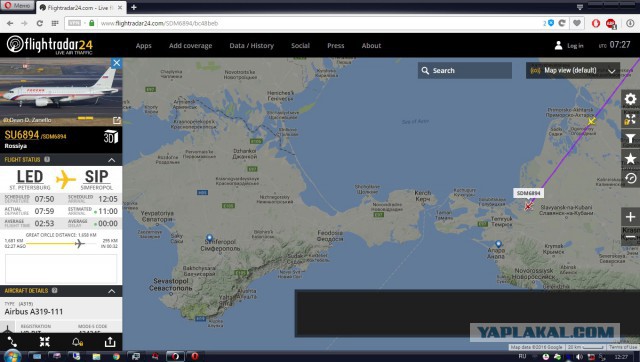Open 3D view of flight SU6894
The width and height of the screenshot is (640, 362).
[111, 137]
